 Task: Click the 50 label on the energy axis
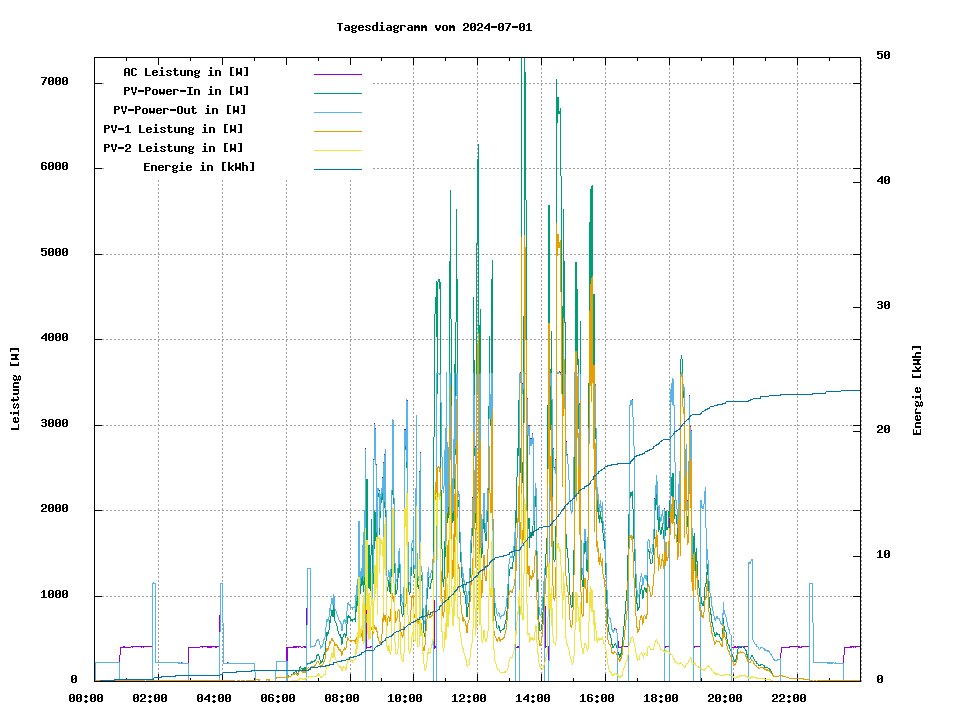(883, 55)
